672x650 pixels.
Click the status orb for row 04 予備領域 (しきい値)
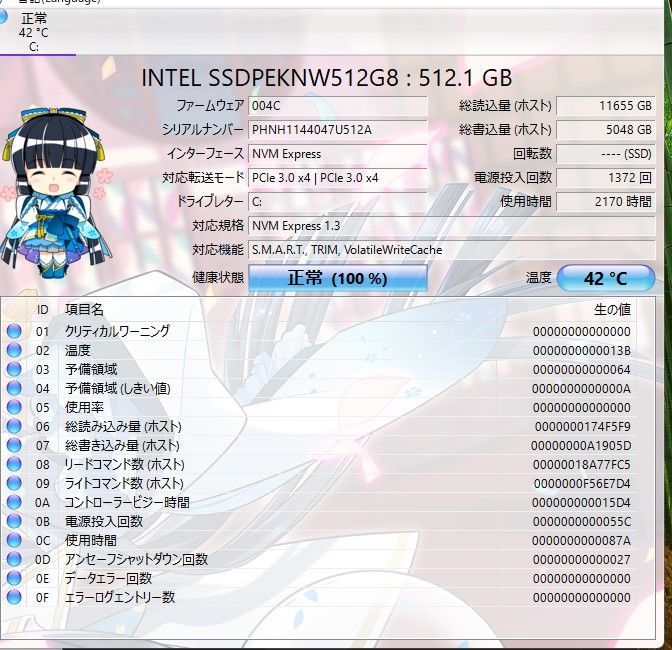14,388
